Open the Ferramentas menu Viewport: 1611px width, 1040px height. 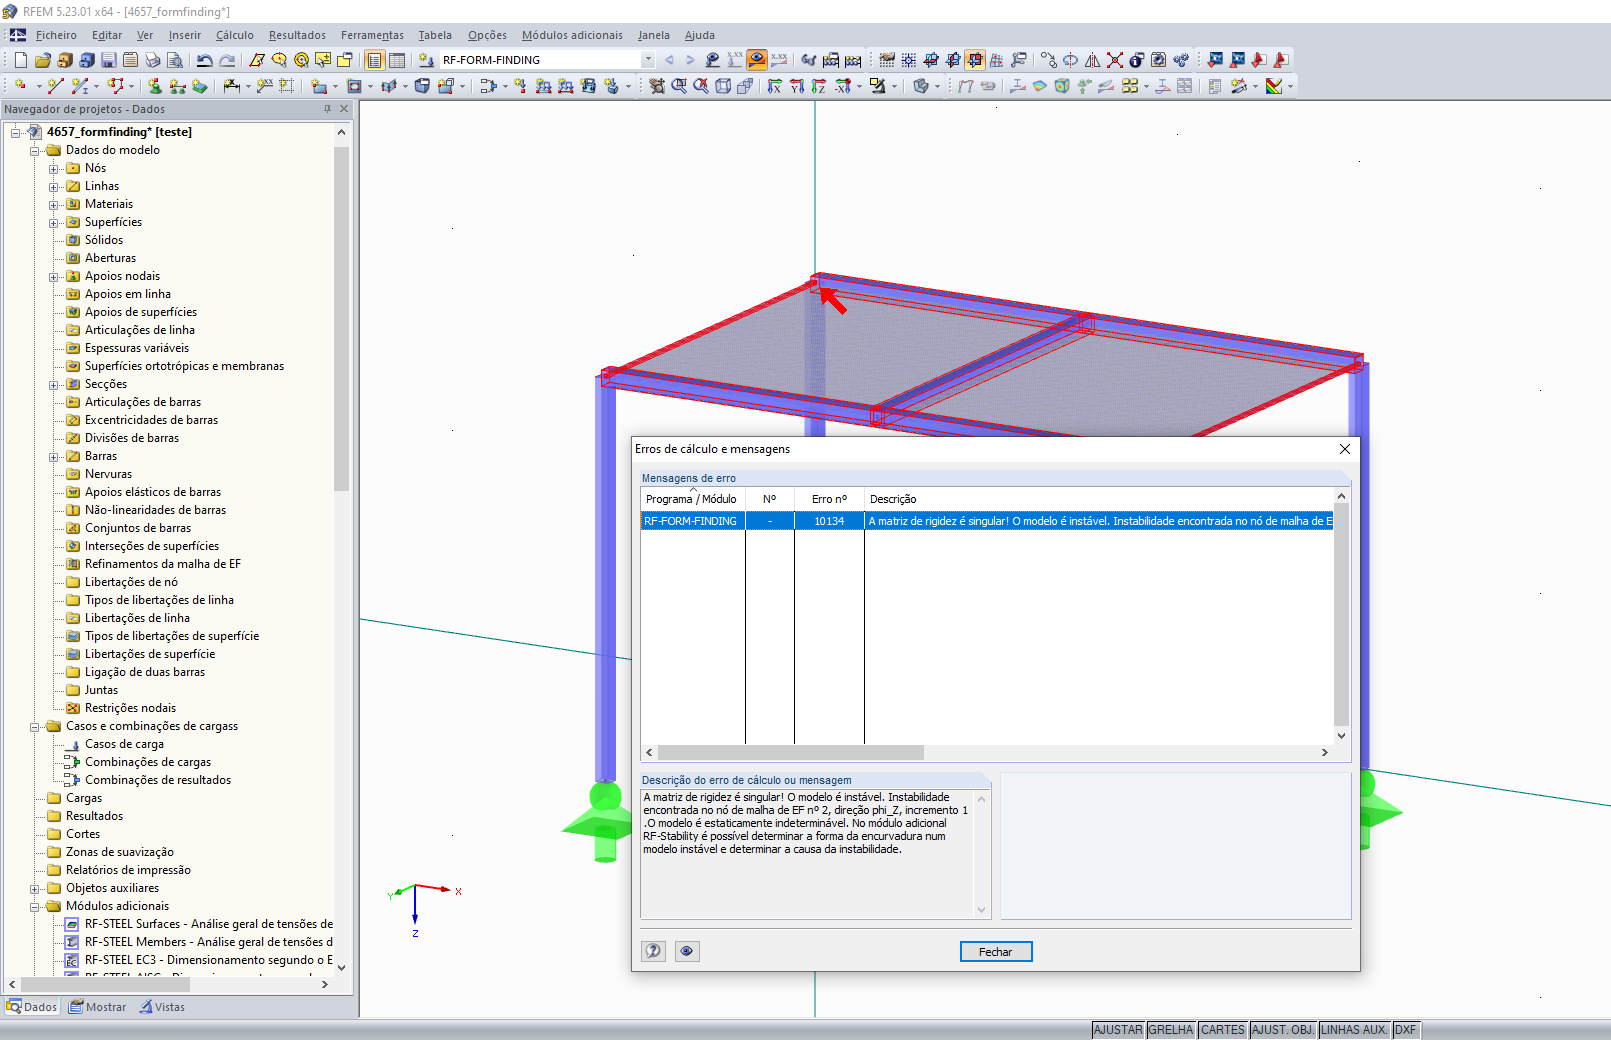(372, 35)
